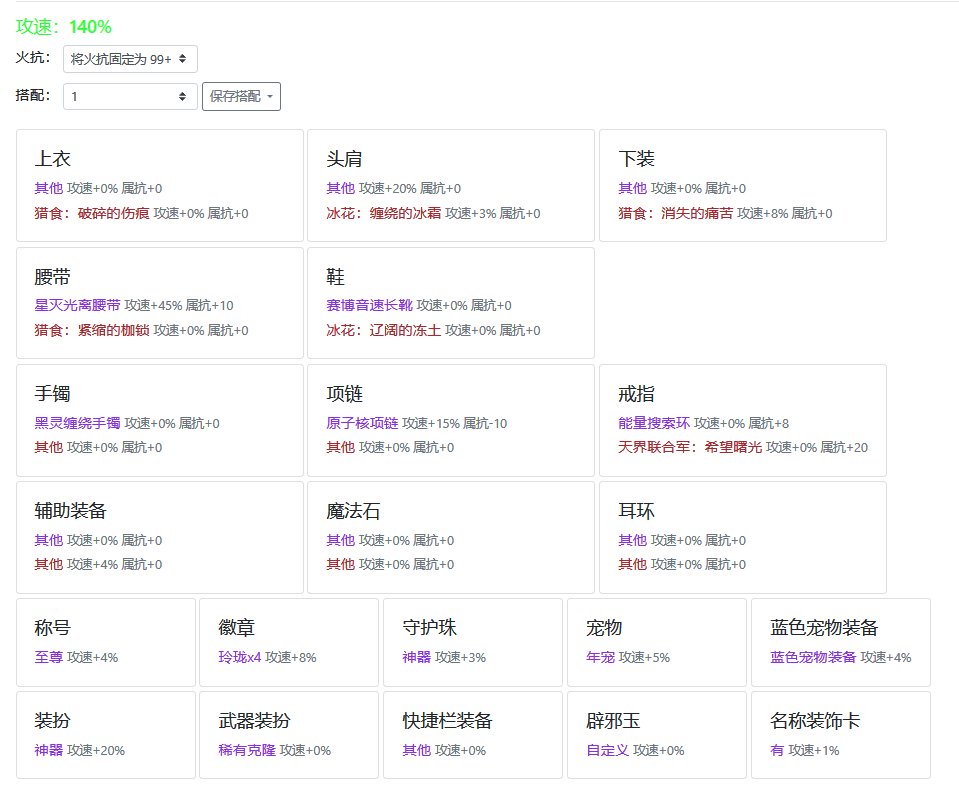Click the 保存搭配 dropdown button
The width and height of the screenshot is (959, 796).
coord(241,96)
